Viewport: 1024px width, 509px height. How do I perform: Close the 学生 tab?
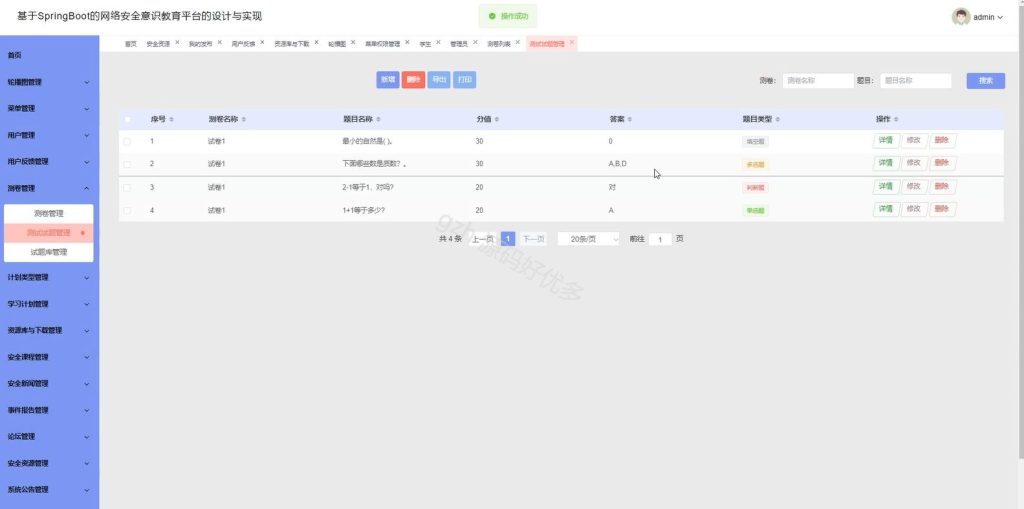point(438,42)
